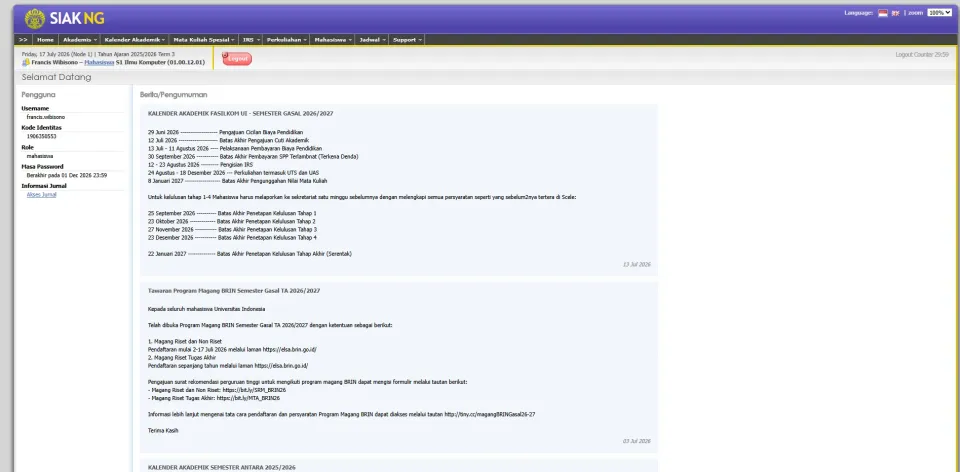Click the Berita/Pengumuman heading
Viewport: 960px width, 472px height.
pos(173,95)
